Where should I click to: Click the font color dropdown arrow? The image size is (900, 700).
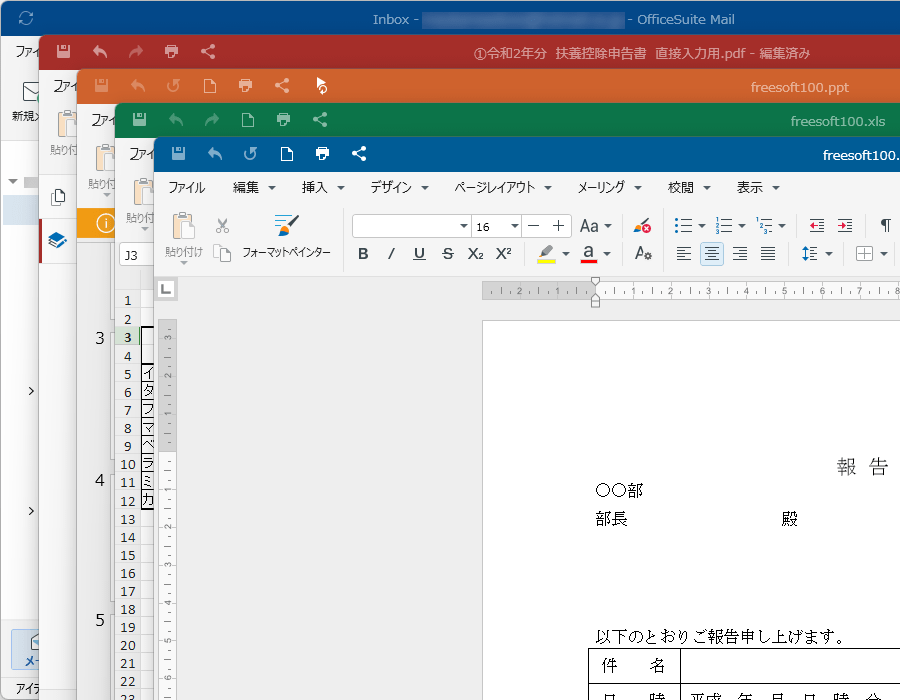tap(607, 254)
